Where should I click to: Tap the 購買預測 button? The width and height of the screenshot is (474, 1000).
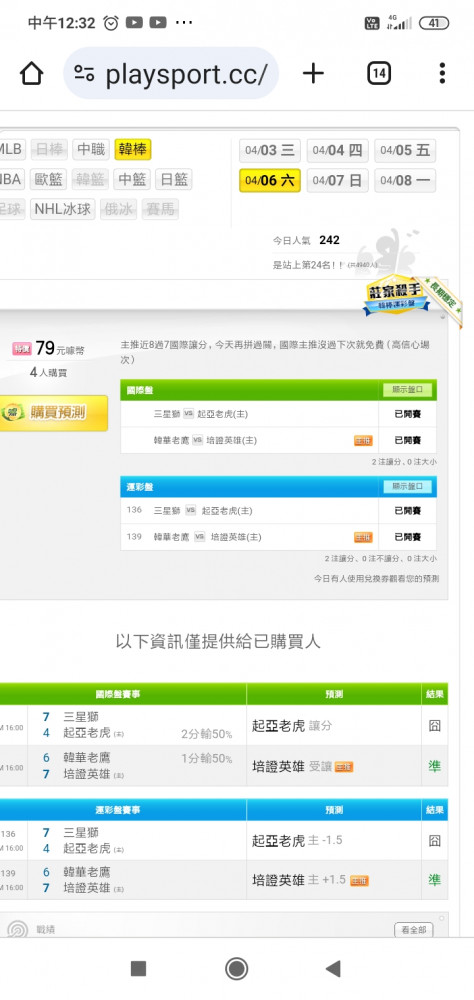click(x=54, y=413)
